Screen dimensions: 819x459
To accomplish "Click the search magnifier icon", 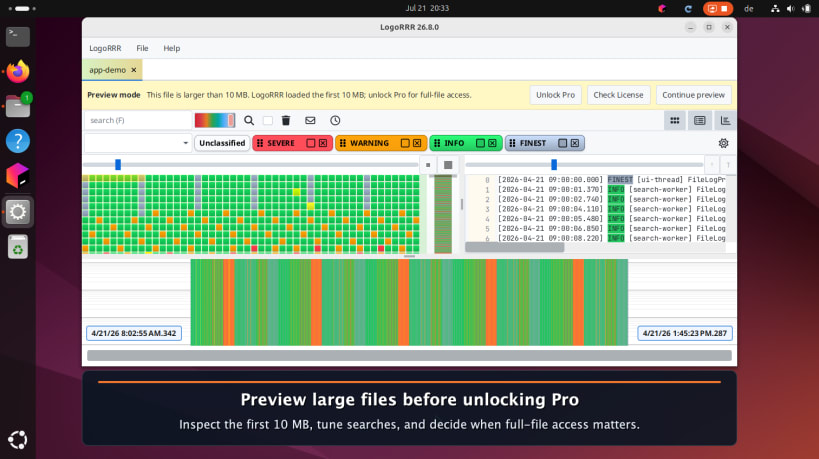I will [249, 121].
